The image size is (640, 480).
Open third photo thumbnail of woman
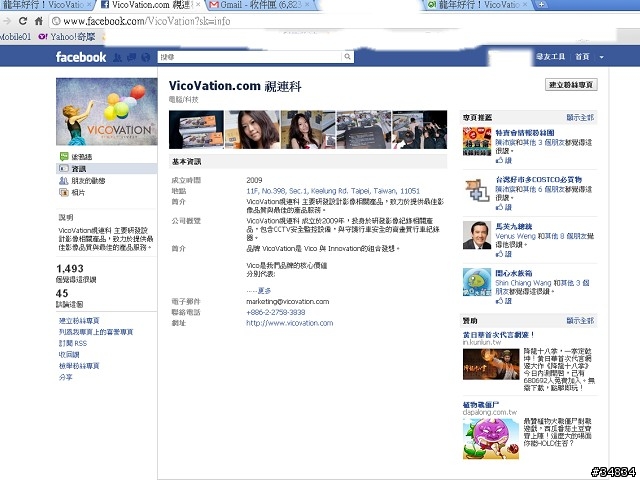click(x=308, y=129)
